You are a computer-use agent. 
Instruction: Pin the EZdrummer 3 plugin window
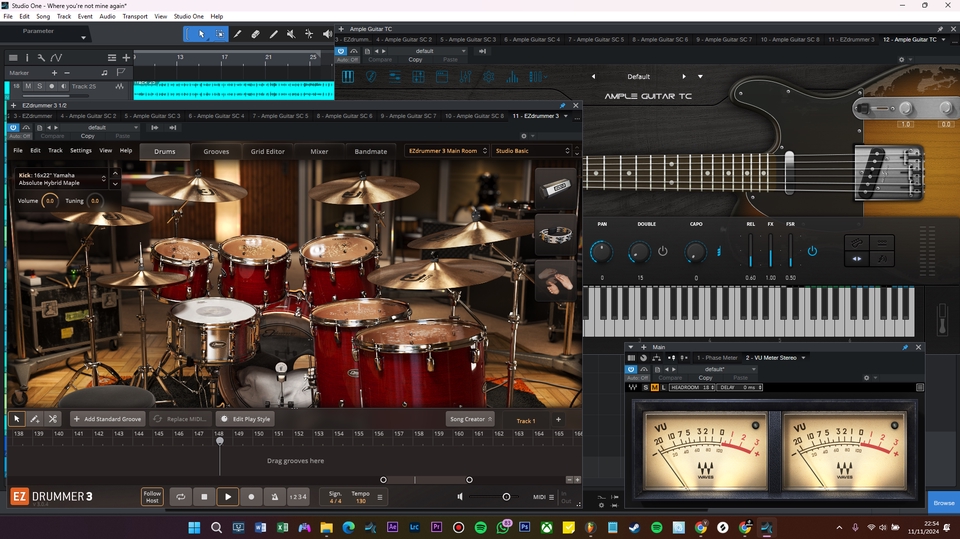(563, 105)
